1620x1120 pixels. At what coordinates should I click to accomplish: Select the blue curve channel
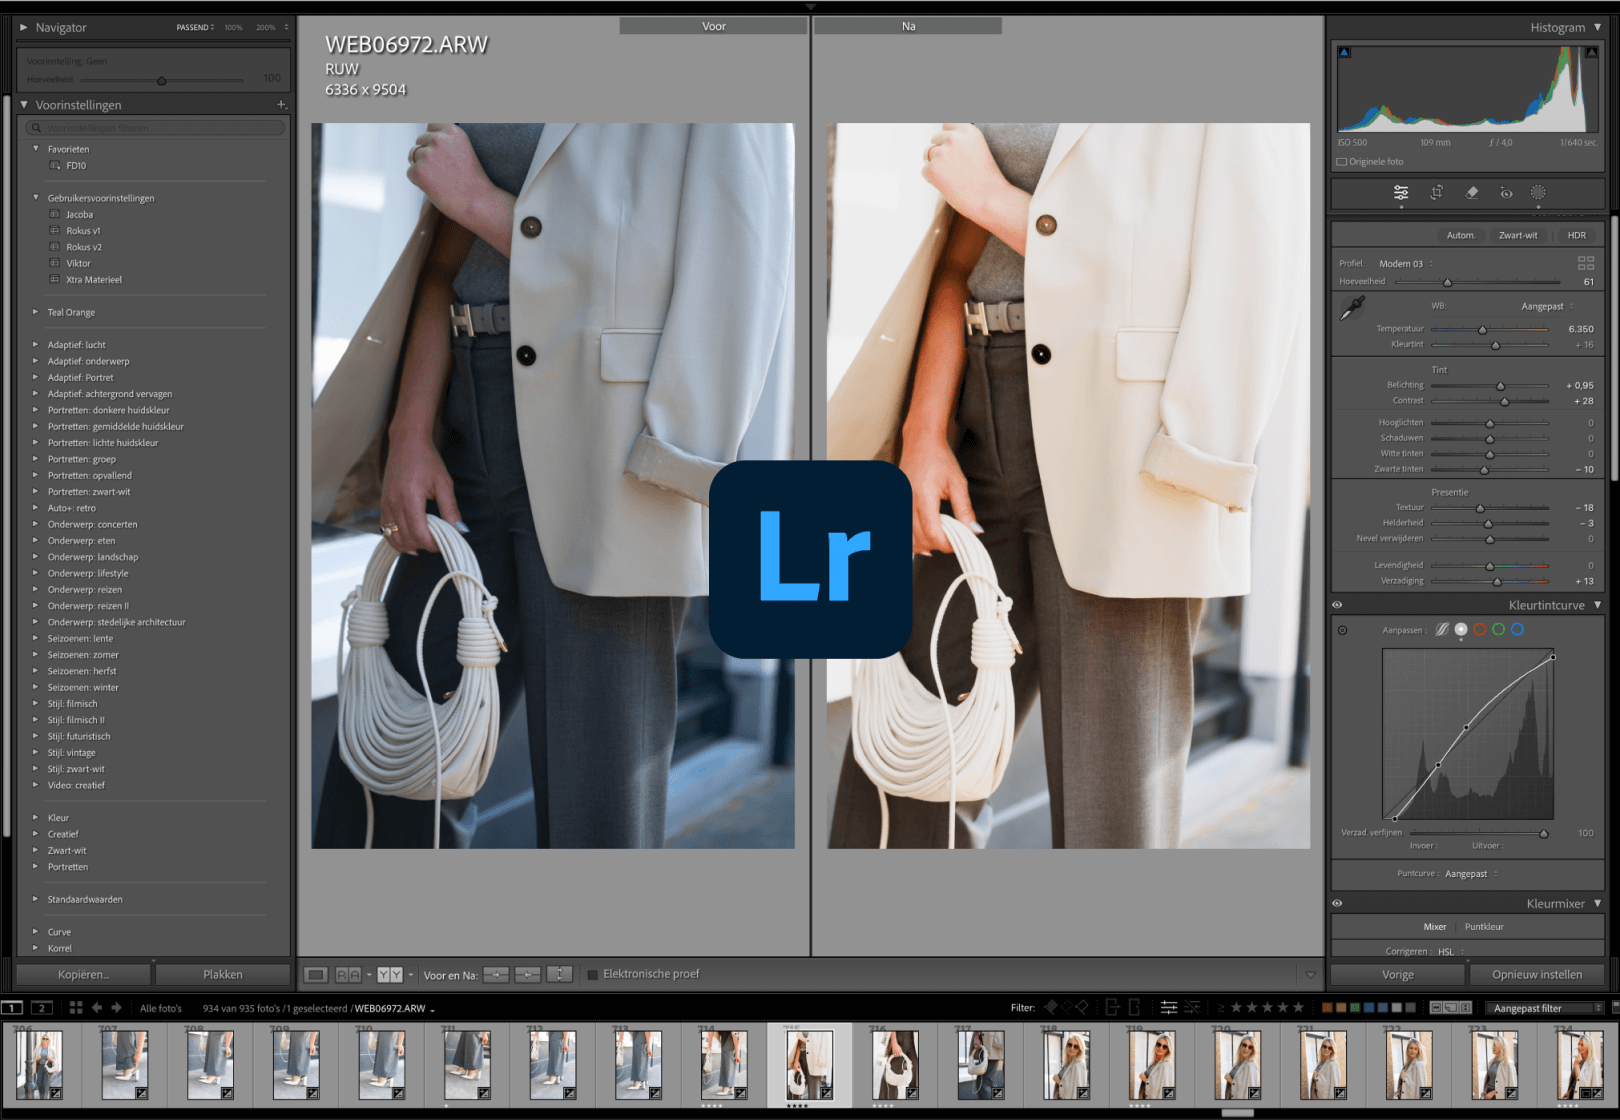point(1518,630)
